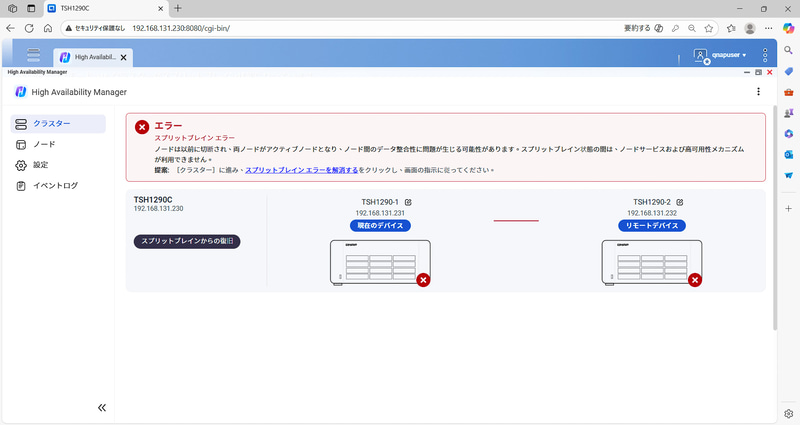Add an app to Edge sidebar with plus
The width and height of the screenshot is (800, 425).
pyautogui.click(x=788, y=208)
